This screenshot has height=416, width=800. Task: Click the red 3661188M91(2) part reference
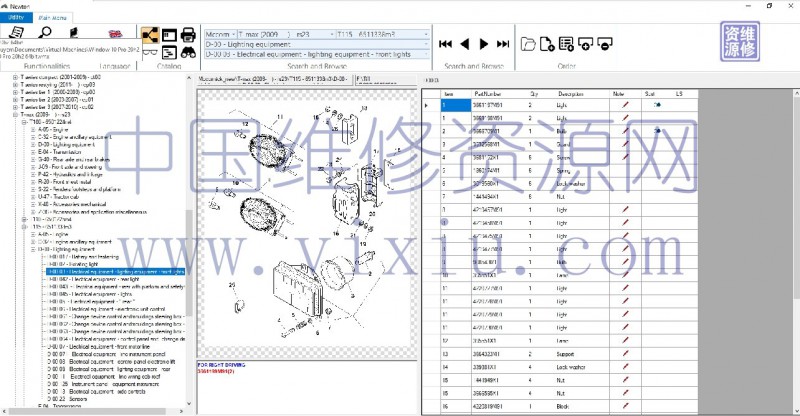click(216, 371)
